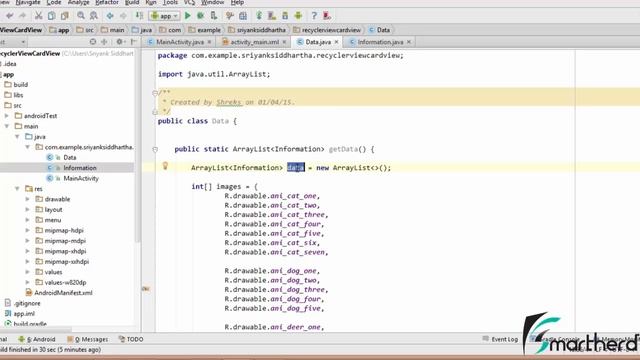Switch to MainActivity.java tab
This screenshot has width=640, height=360.
180,42
